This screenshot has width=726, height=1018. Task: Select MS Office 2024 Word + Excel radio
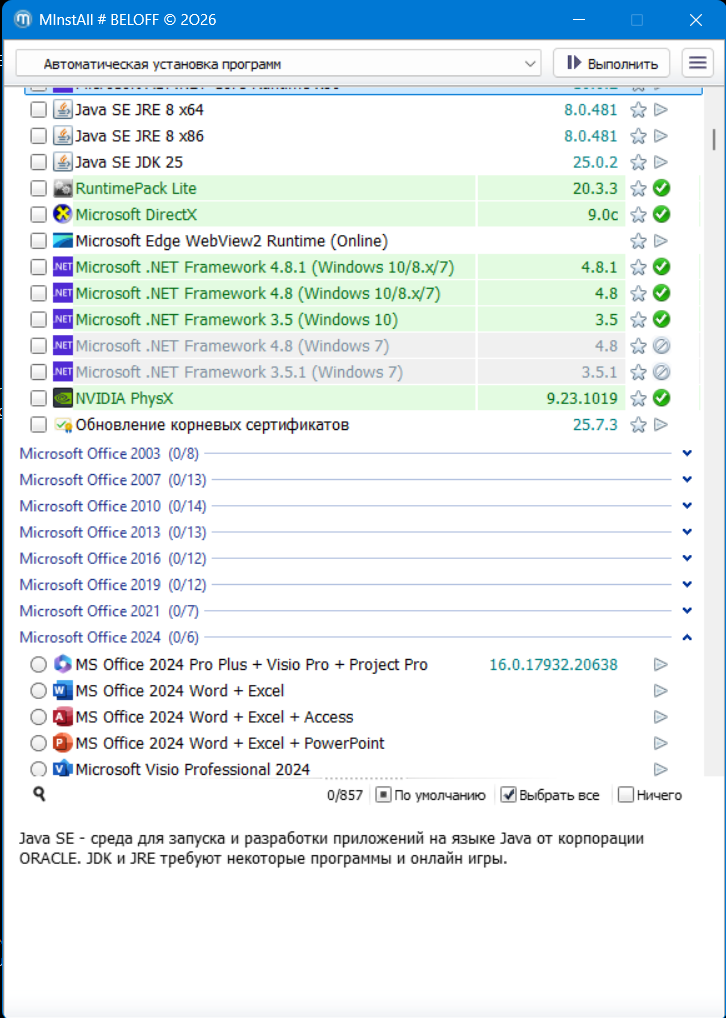39,691
